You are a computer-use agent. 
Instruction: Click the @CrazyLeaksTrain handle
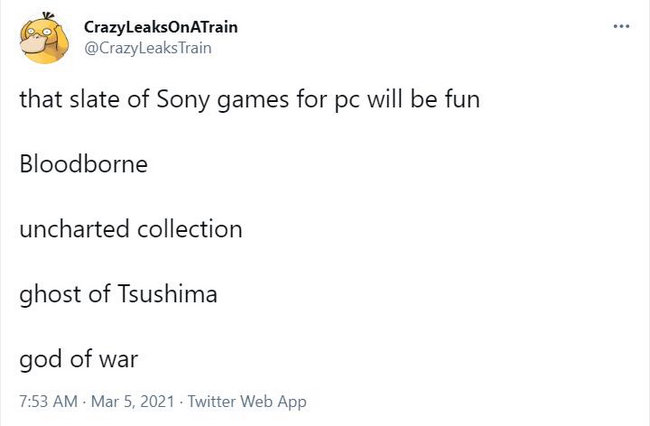pos(148,48)
